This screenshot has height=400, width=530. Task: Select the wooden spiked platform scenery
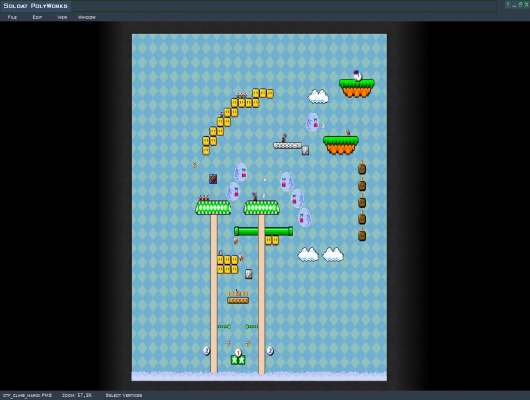(x=238, y=300)
